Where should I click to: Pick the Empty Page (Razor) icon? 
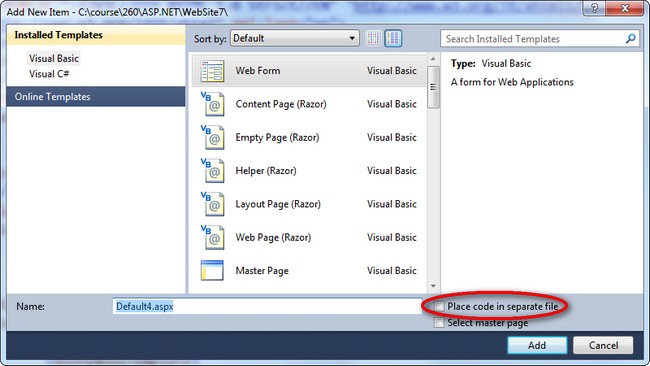tap(212, 137)
